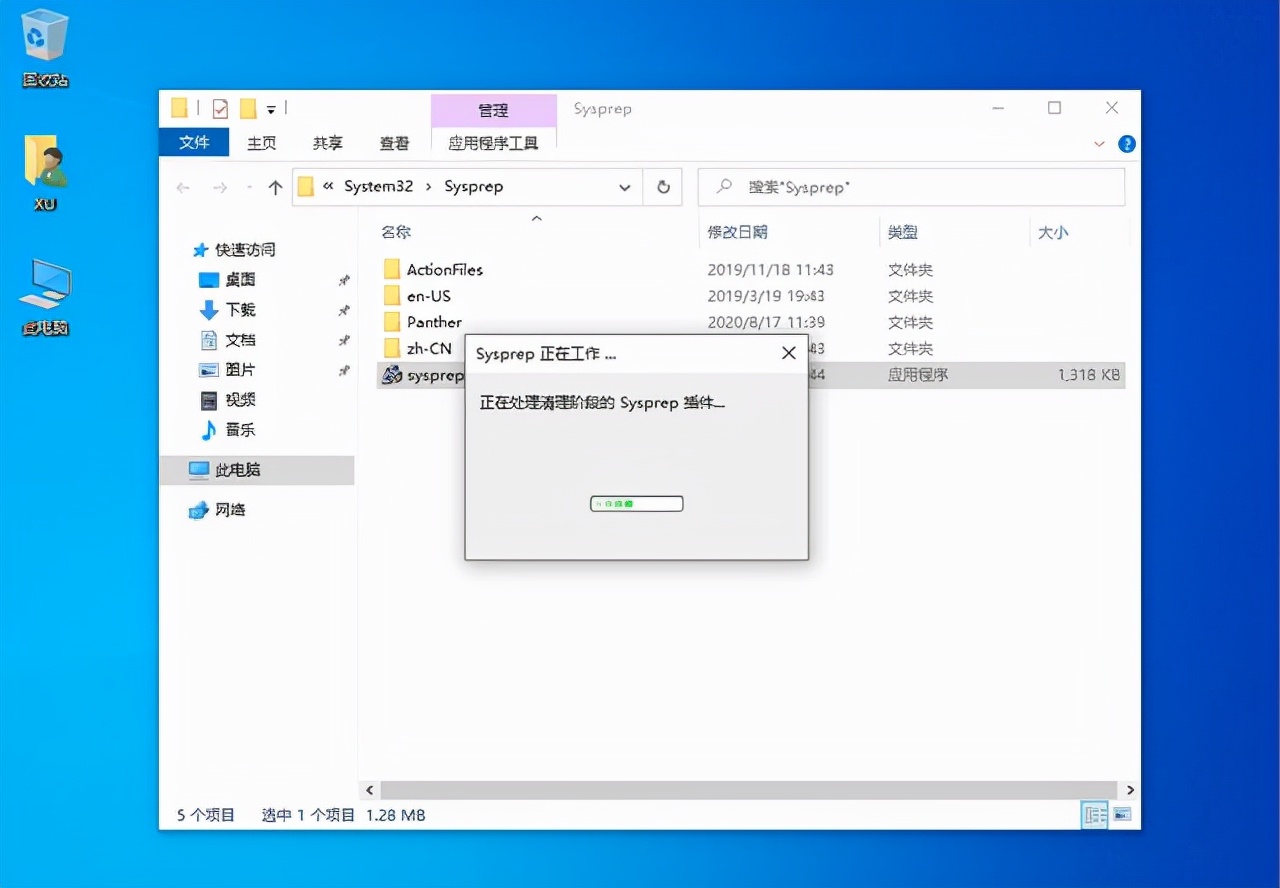The width and height of the screenshot is (1280, 888).
Task: Click the refresh icon in the address bar
Action: tap(663, 186)
